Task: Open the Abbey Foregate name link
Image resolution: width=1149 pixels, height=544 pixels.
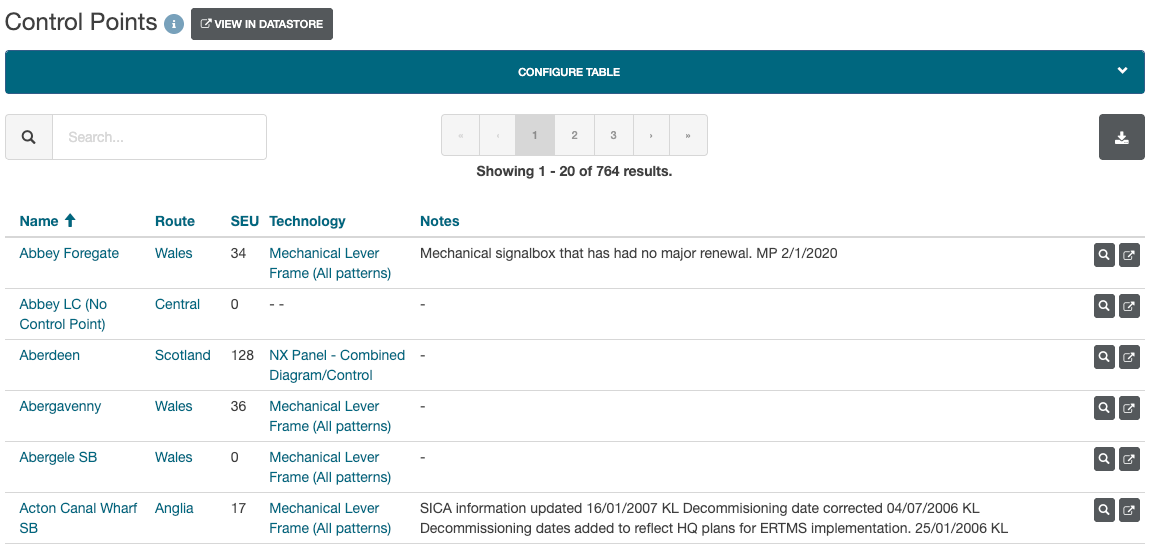Action: coord(69,253)
